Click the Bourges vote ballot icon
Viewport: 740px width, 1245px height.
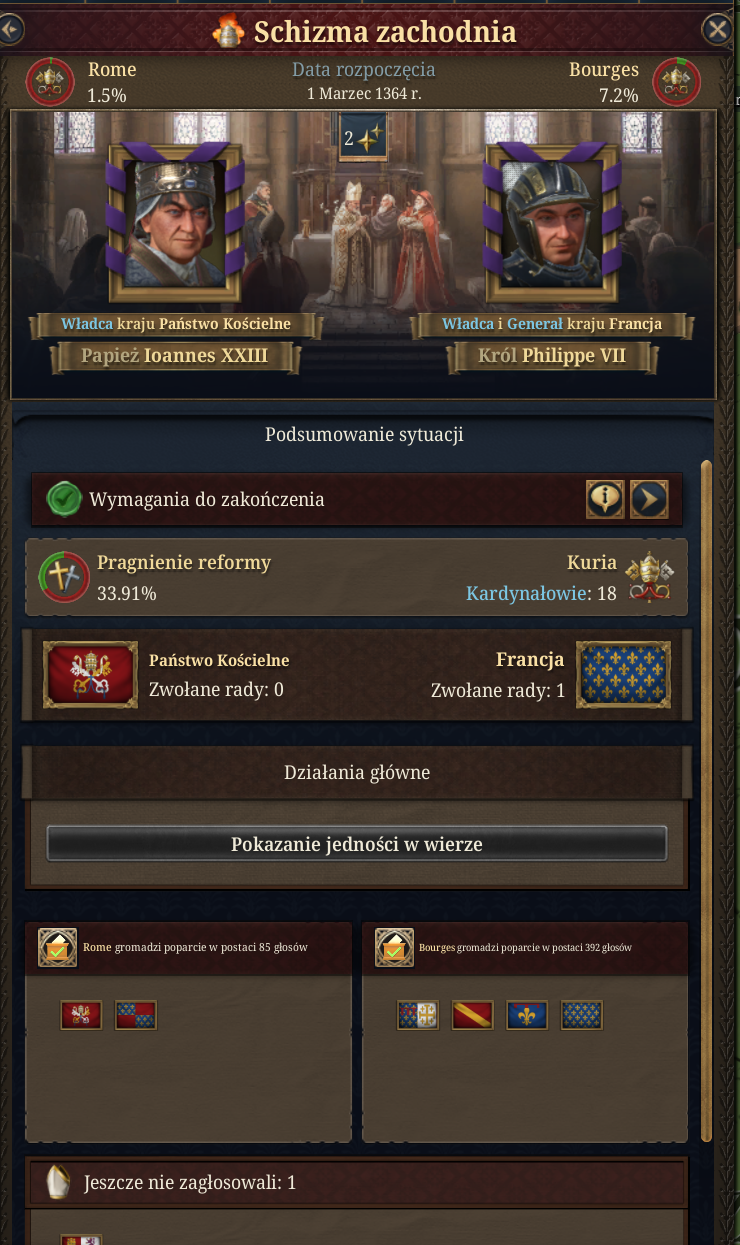[x=394, y=947]
